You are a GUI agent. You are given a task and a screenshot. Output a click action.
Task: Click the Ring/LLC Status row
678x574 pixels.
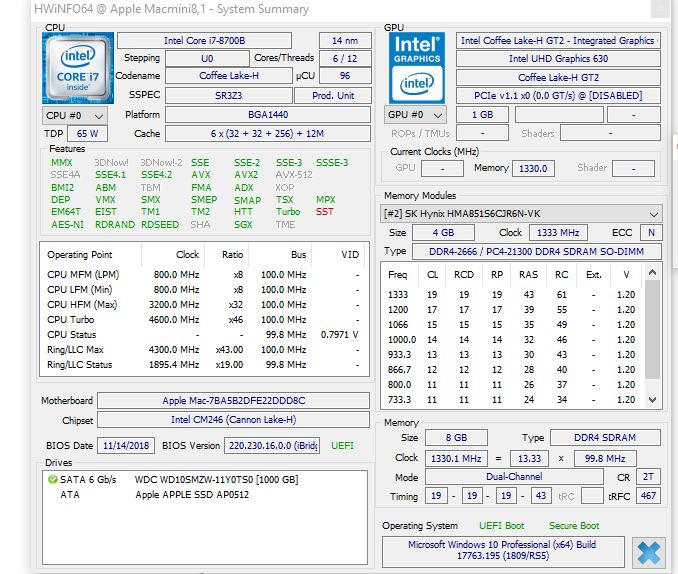click(x=203, y=365)
